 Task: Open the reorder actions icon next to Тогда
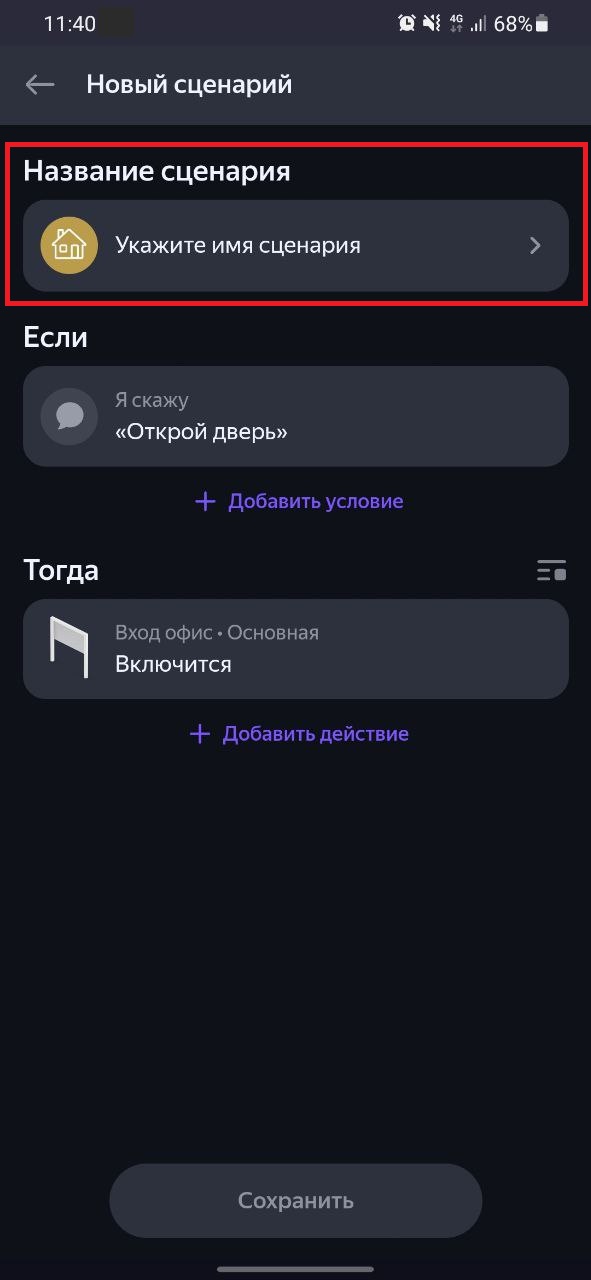[551, 571]
